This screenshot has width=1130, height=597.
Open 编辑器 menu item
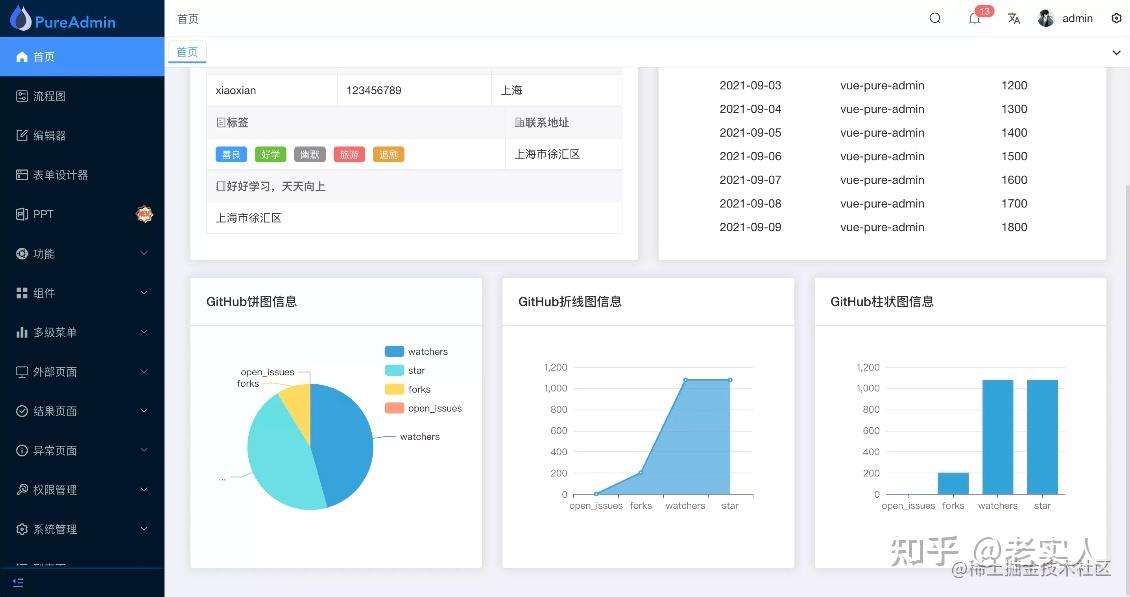(82, 136)
